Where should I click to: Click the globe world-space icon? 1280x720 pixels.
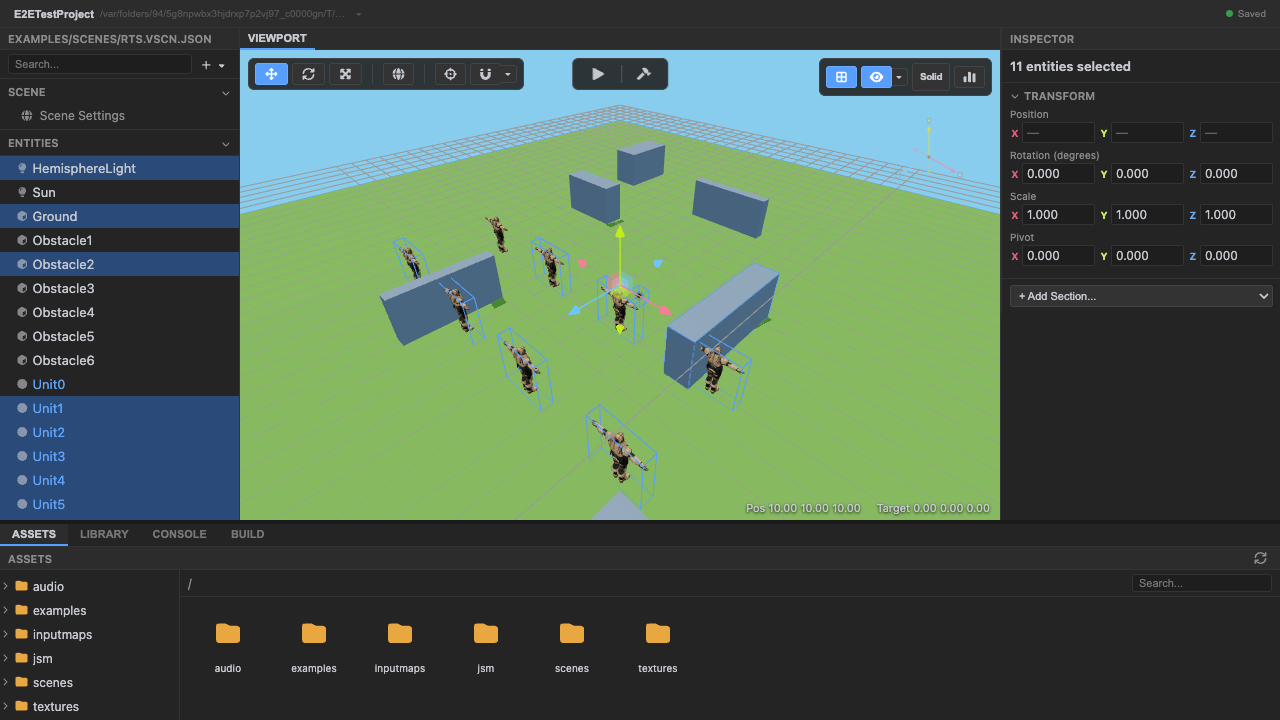398,74
